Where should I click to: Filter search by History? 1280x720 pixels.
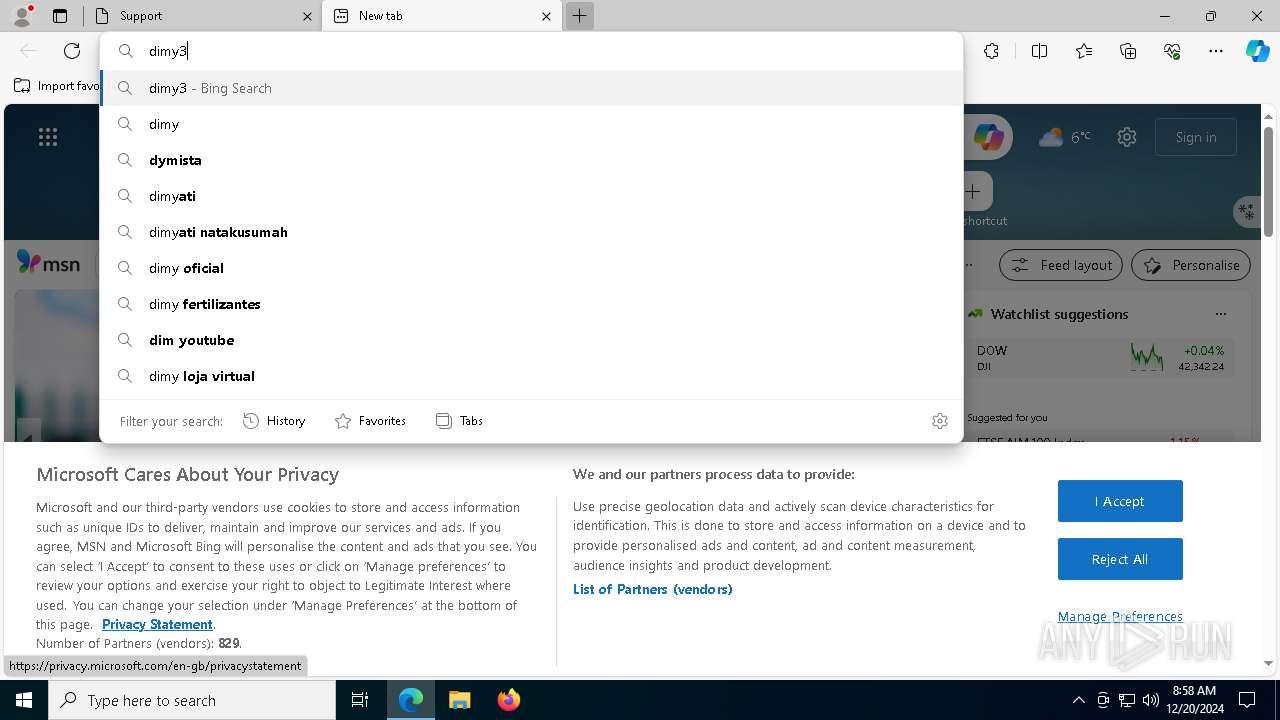[x=274, y=421]
